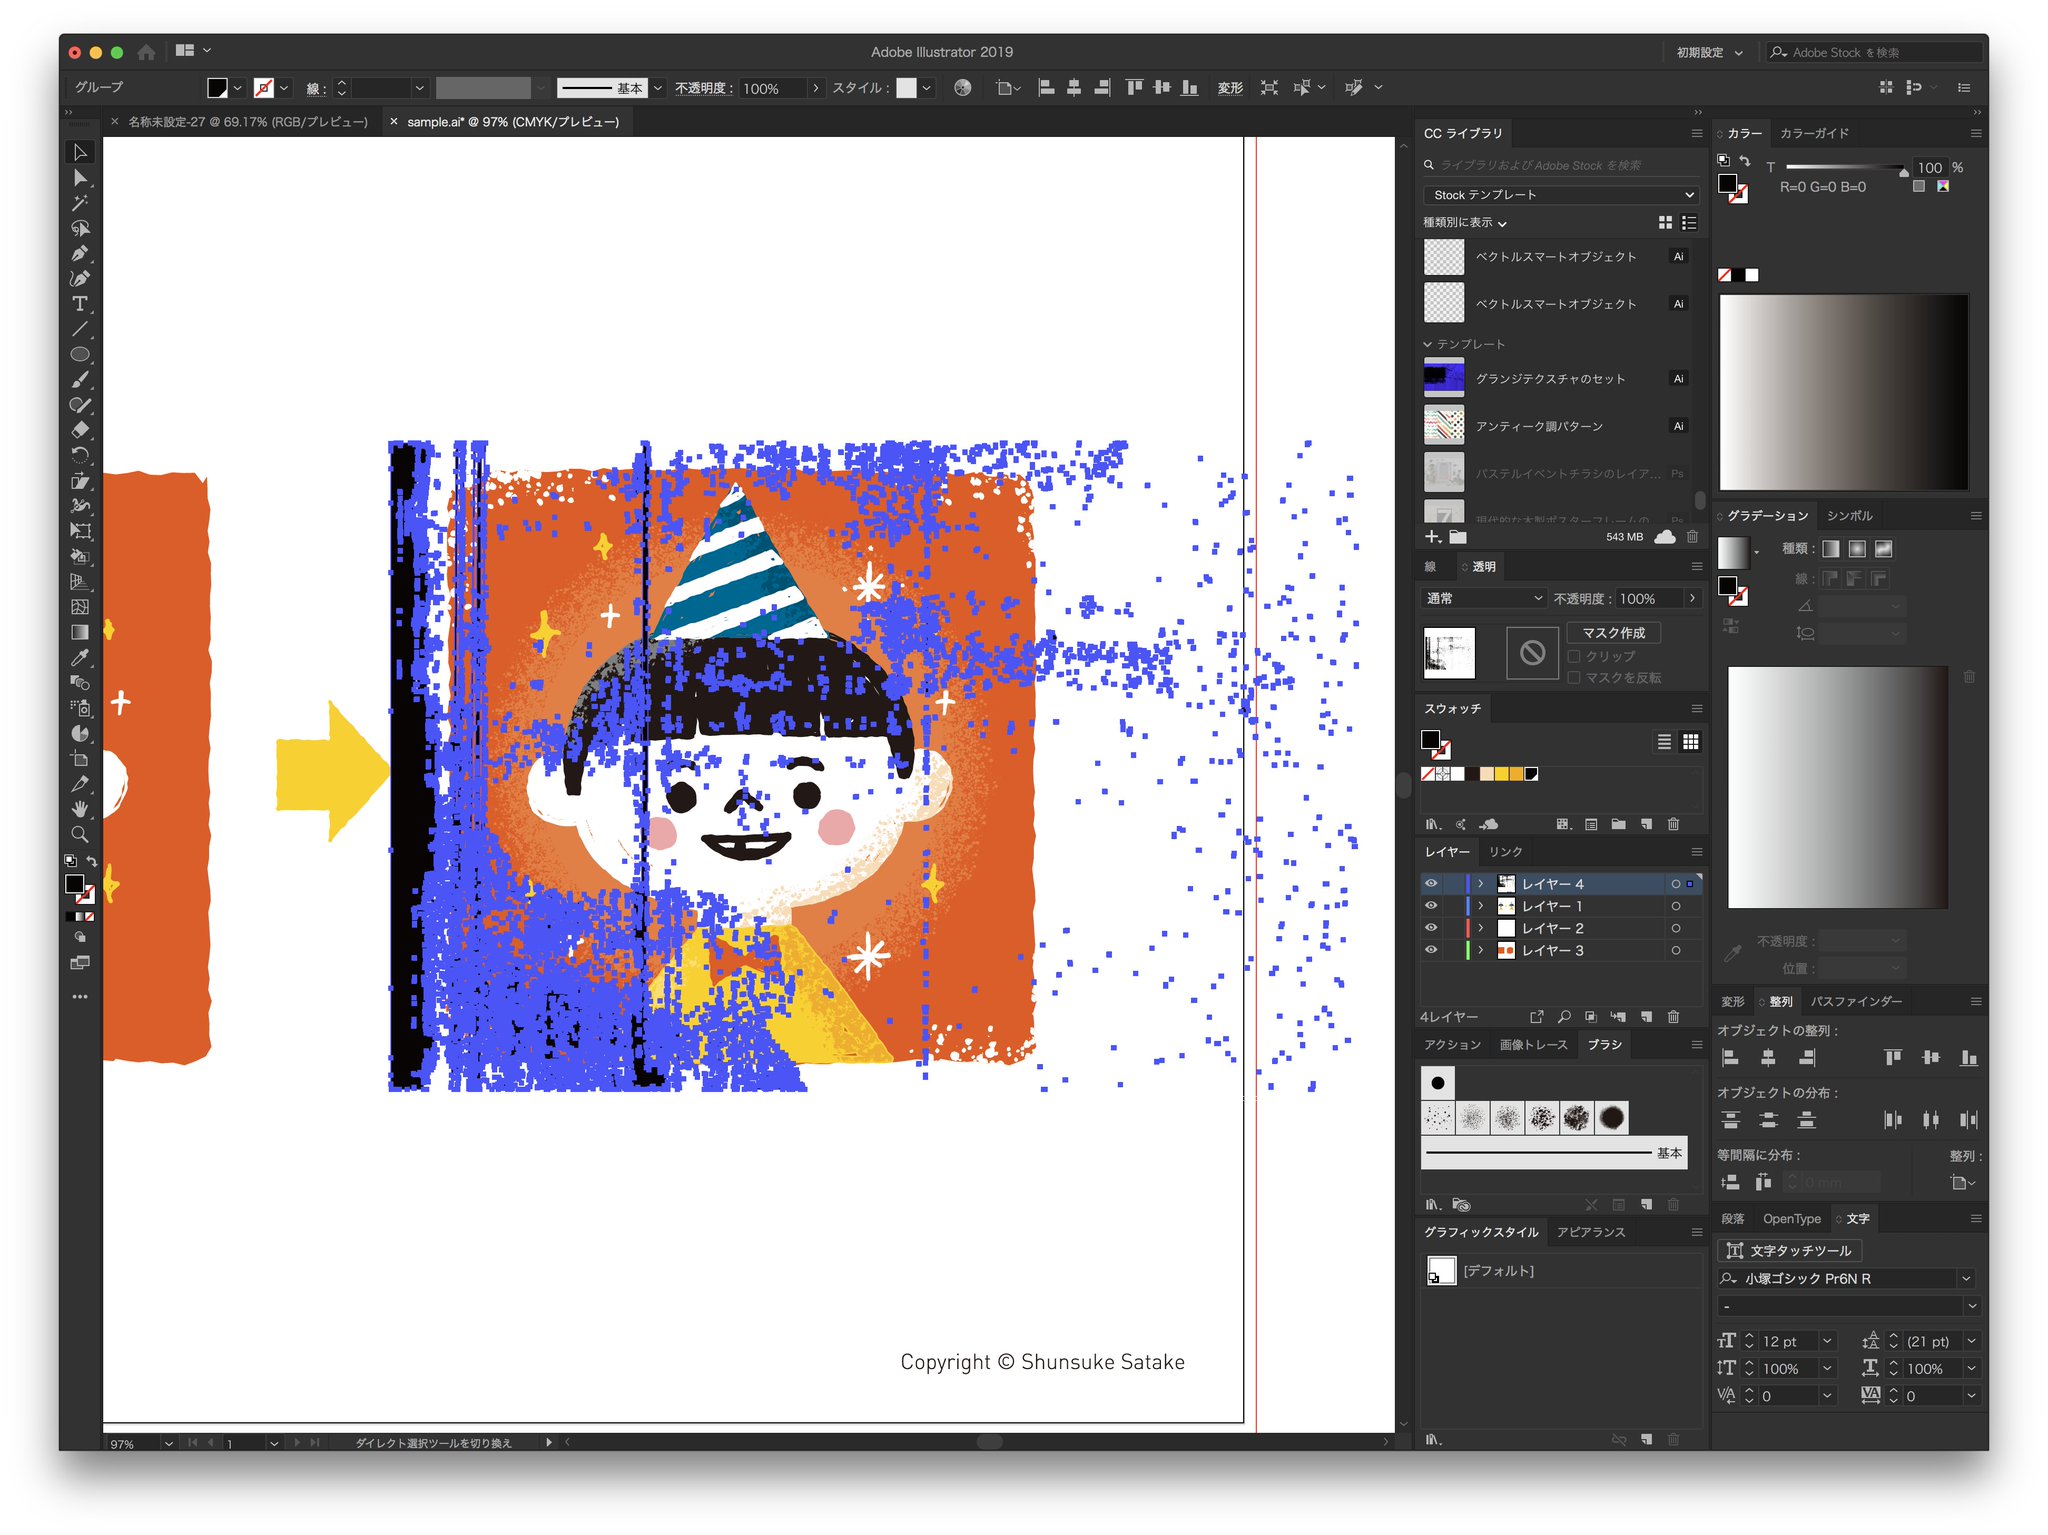This screenshot has width=2048, height=1535.
Task: Hide レイヤー 3 using its eye icon
Action: point(1431,950)
